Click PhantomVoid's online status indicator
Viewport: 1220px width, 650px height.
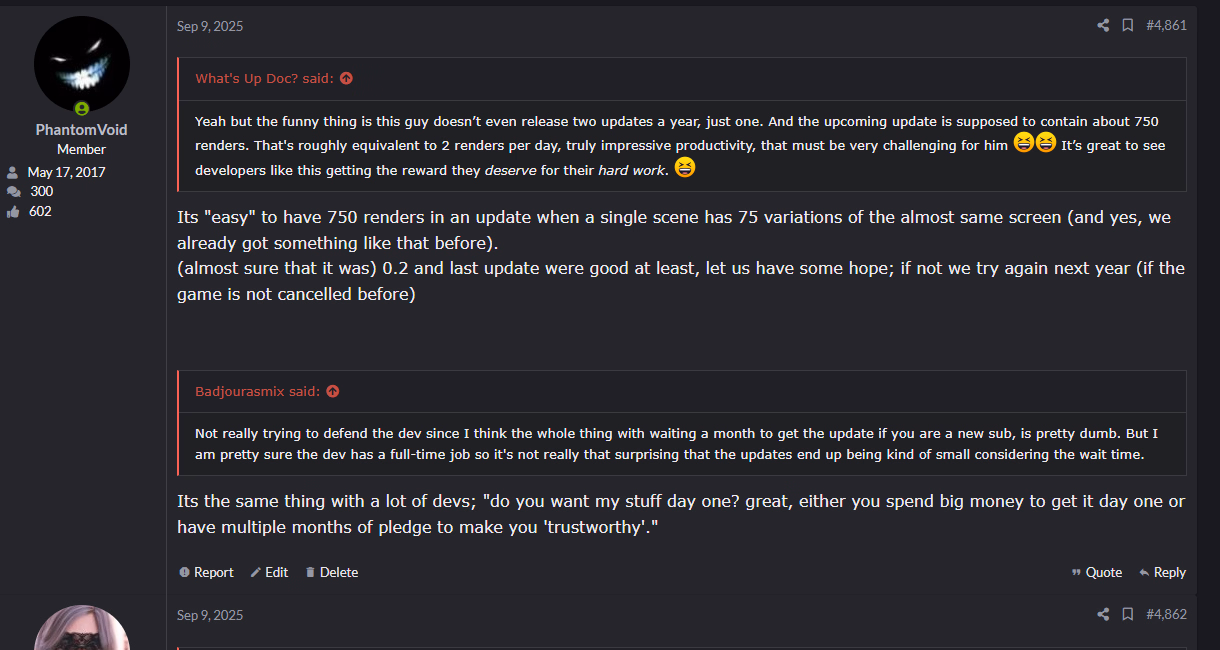[82, 108]
